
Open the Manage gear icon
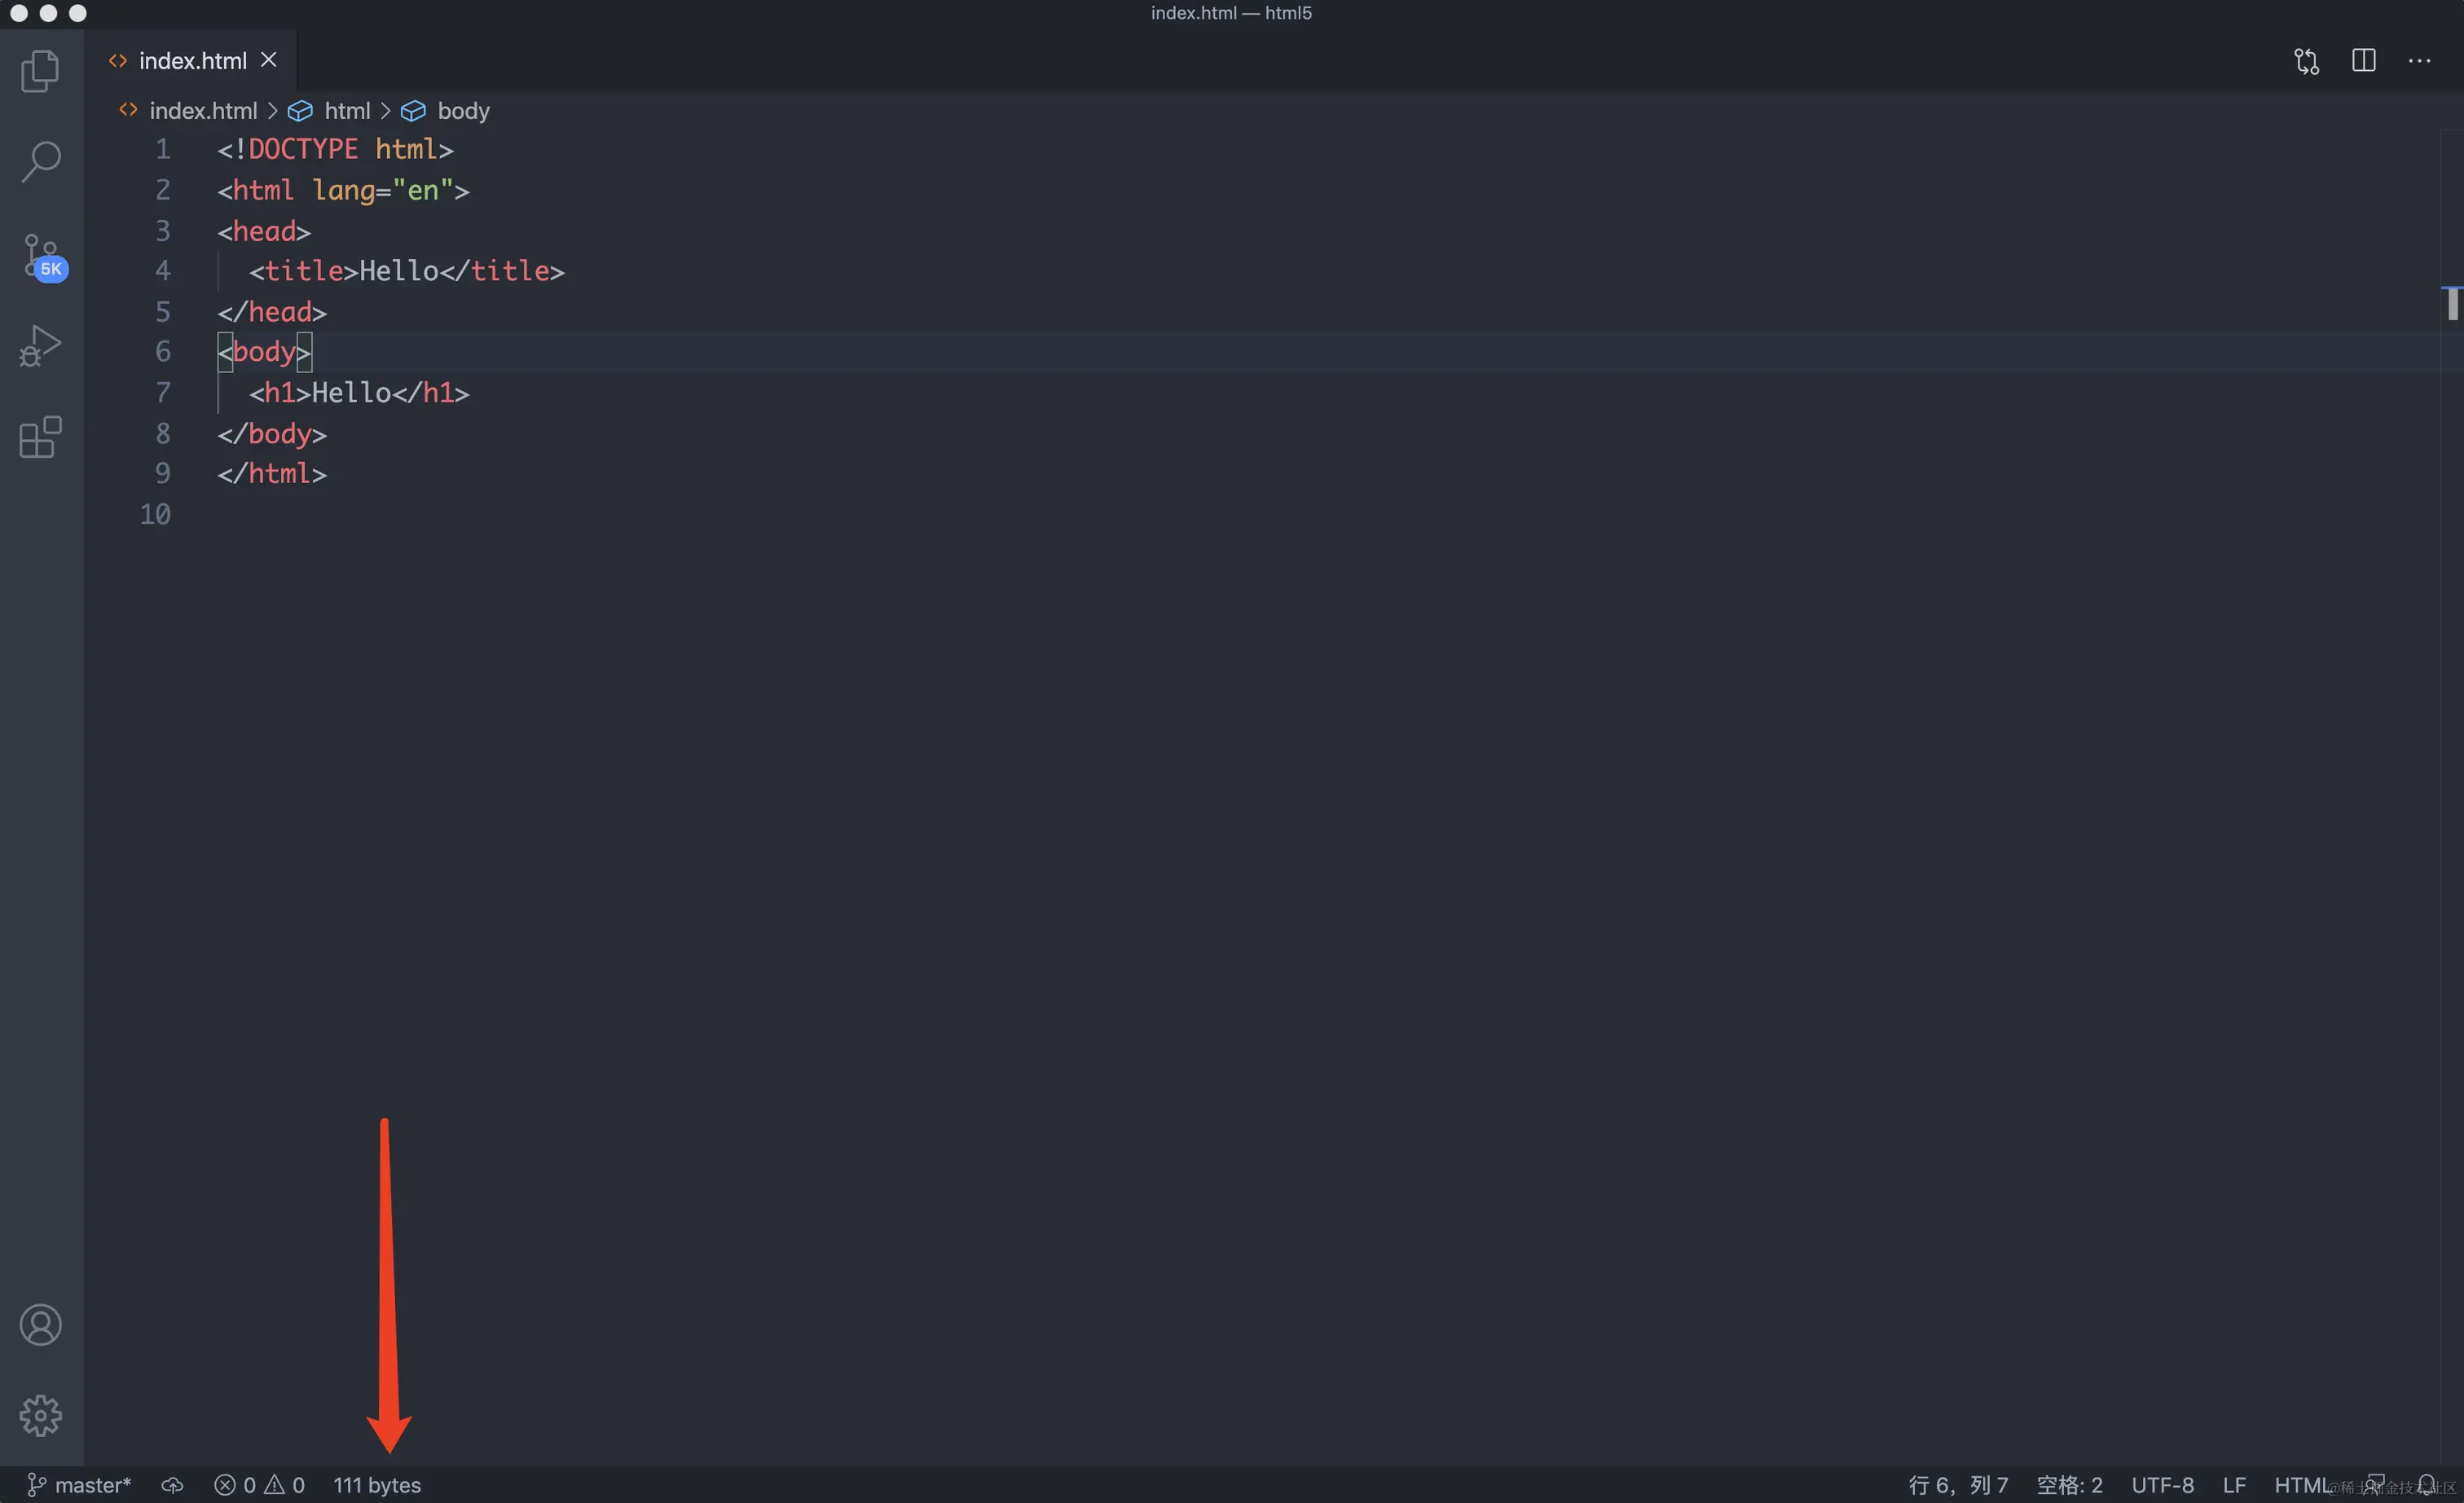pos(40,1415)
